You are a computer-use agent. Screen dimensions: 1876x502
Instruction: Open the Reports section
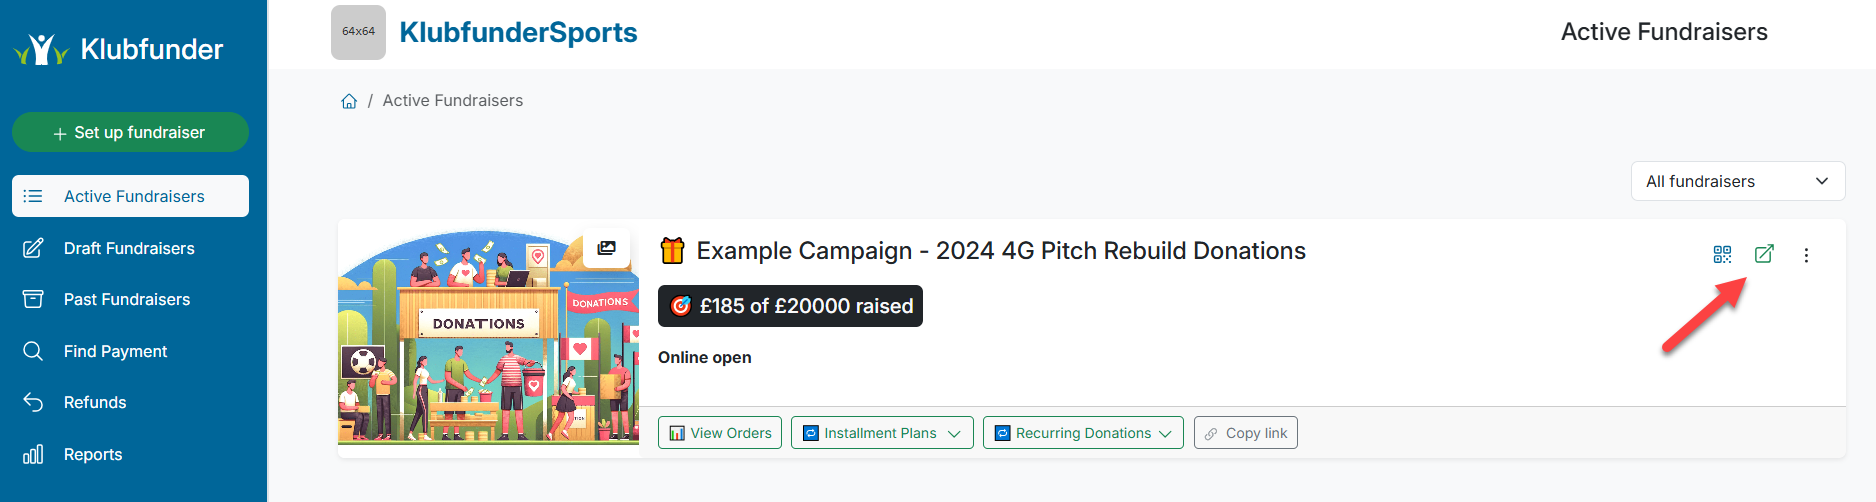(x=93, y=454)
